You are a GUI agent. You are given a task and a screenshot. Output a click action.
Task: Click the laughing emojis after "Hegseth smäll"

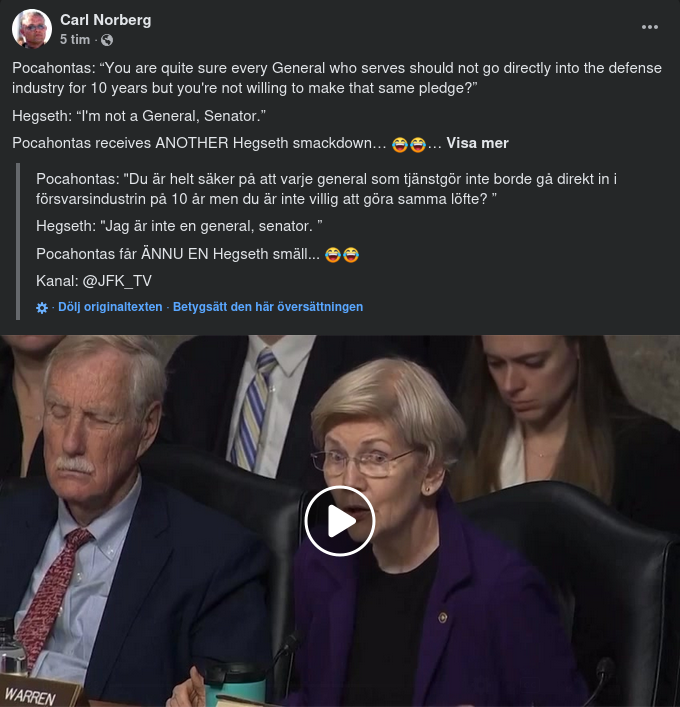tap(342, 255)
